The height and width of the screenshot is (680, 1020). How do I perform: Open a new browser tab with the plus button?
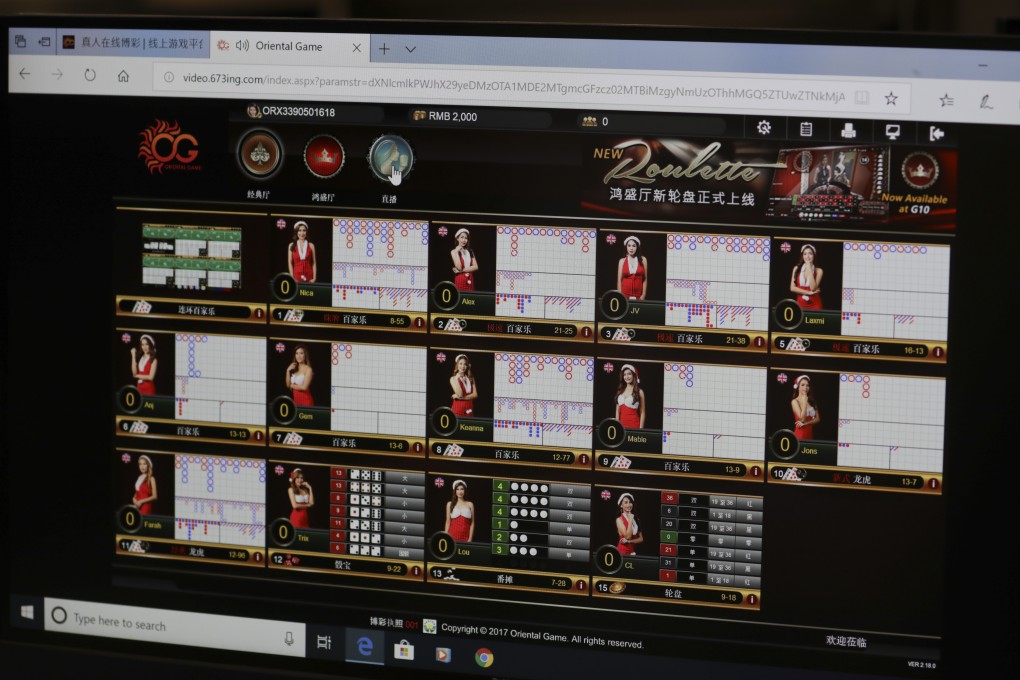pos(382,47)
